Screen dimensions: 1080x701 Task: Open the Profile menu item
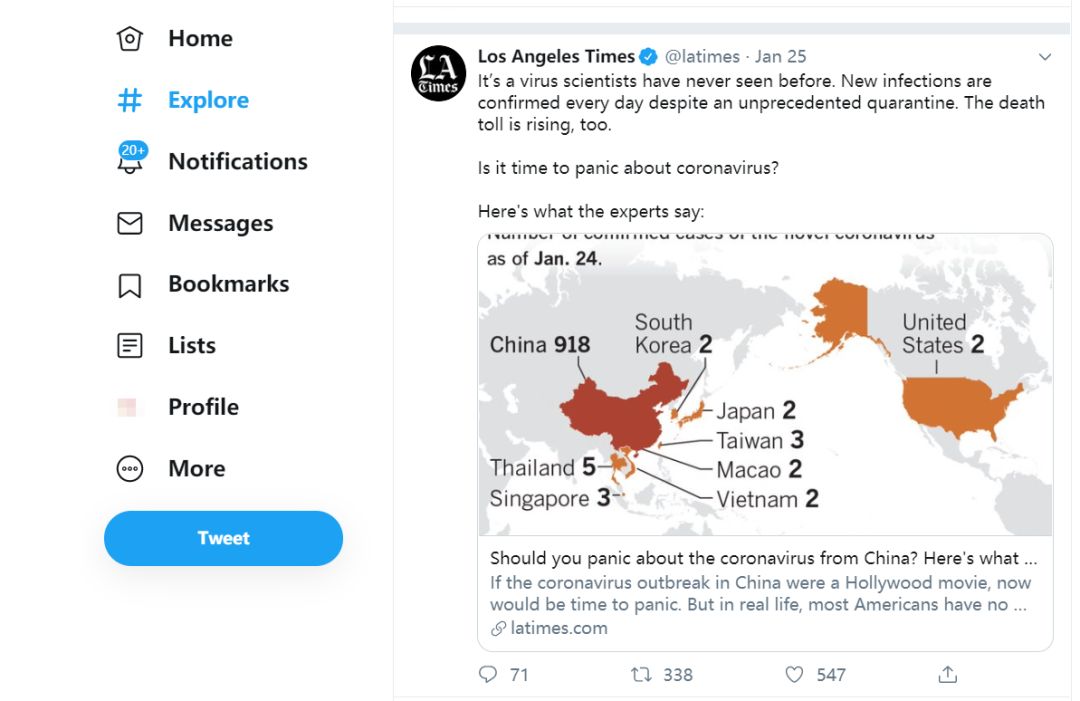203,407
